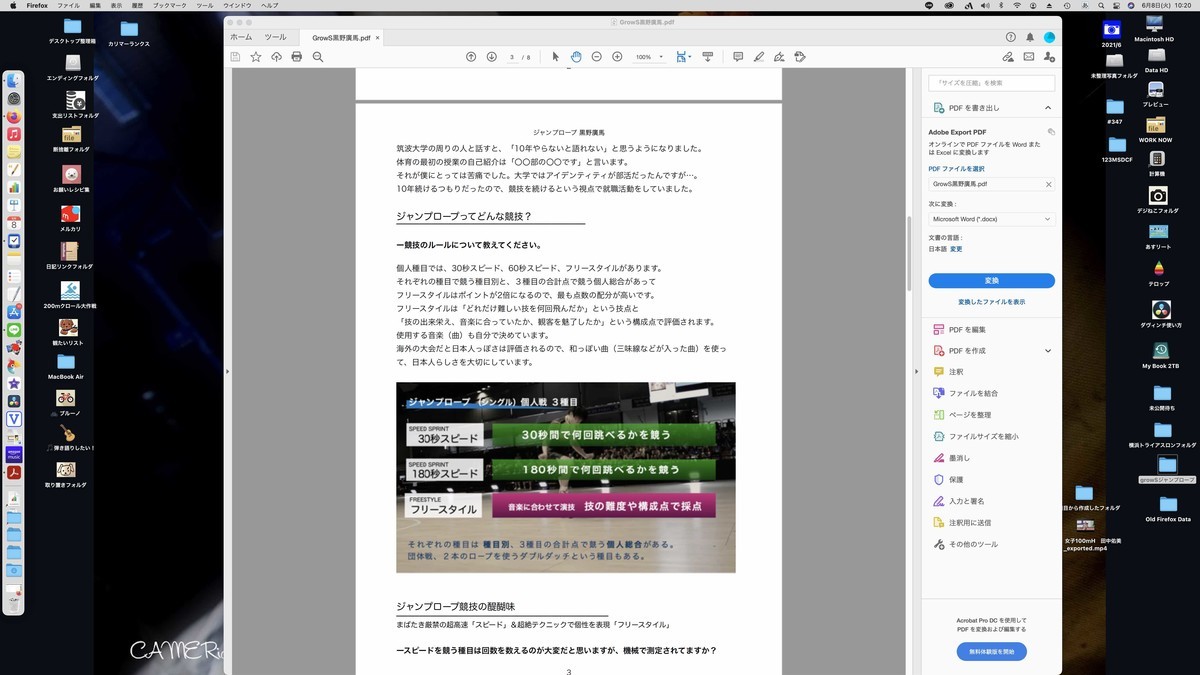Select the highlighter pen tool
This screenshot has width=1200, height=675.
[x=759, y=57]
